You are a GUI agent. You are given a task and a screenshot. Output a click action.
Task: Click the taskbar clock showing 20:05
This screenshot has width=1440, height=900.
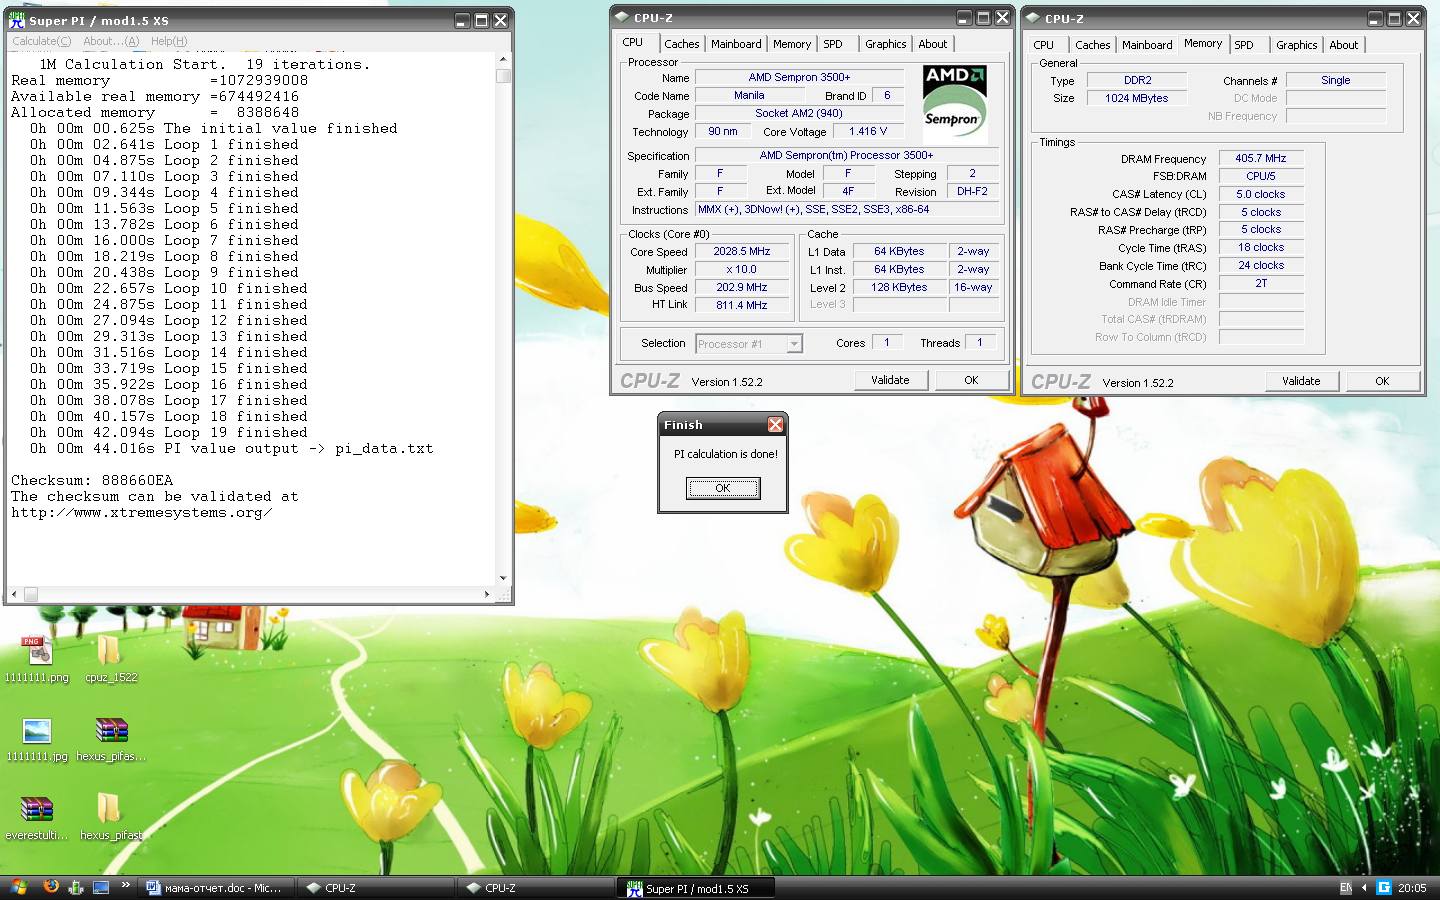(1412, 888)
